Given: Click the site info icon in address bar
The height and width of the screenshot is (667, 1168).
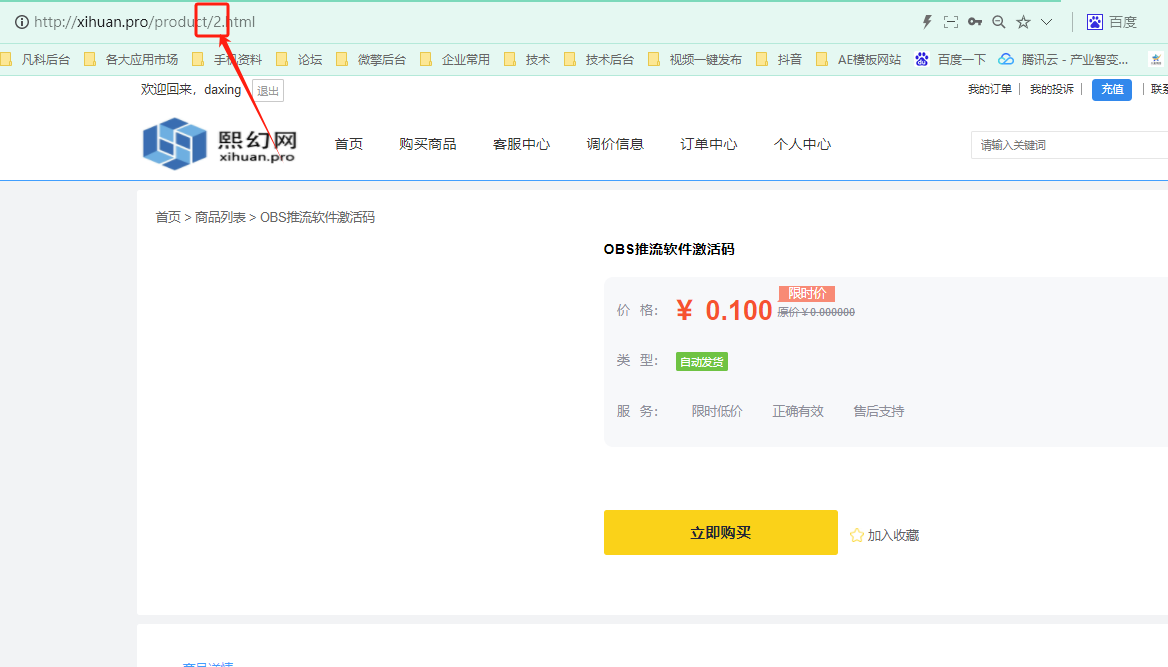Looking at the screenshot, I should 22,22.
